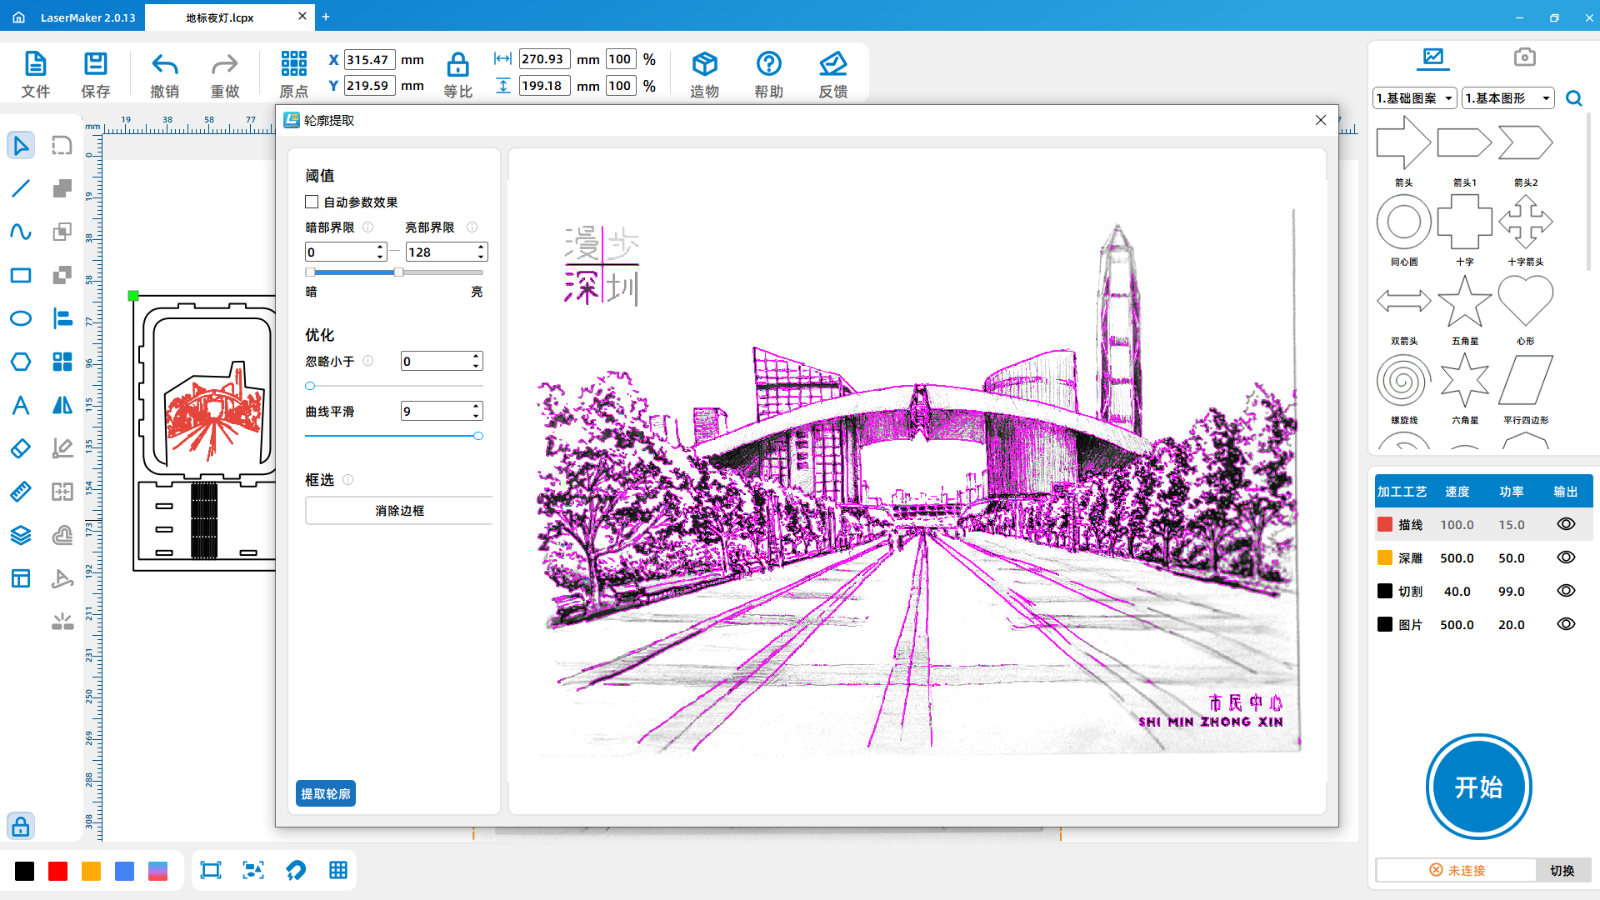1600x900 pixels.
Task: Open the File (文件) menu
Action: click(35, 74)
